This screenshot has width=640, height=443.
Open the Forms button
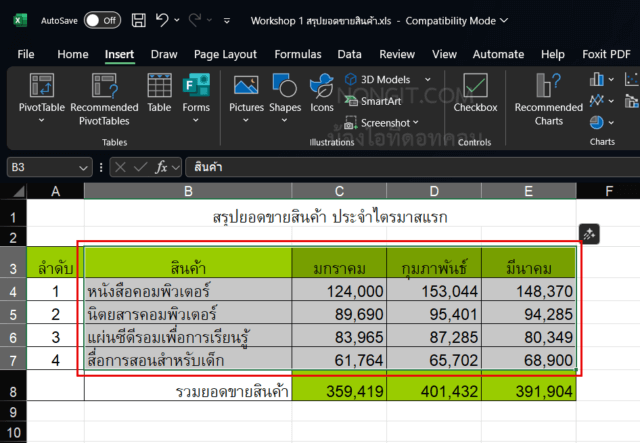pos(196,98)
